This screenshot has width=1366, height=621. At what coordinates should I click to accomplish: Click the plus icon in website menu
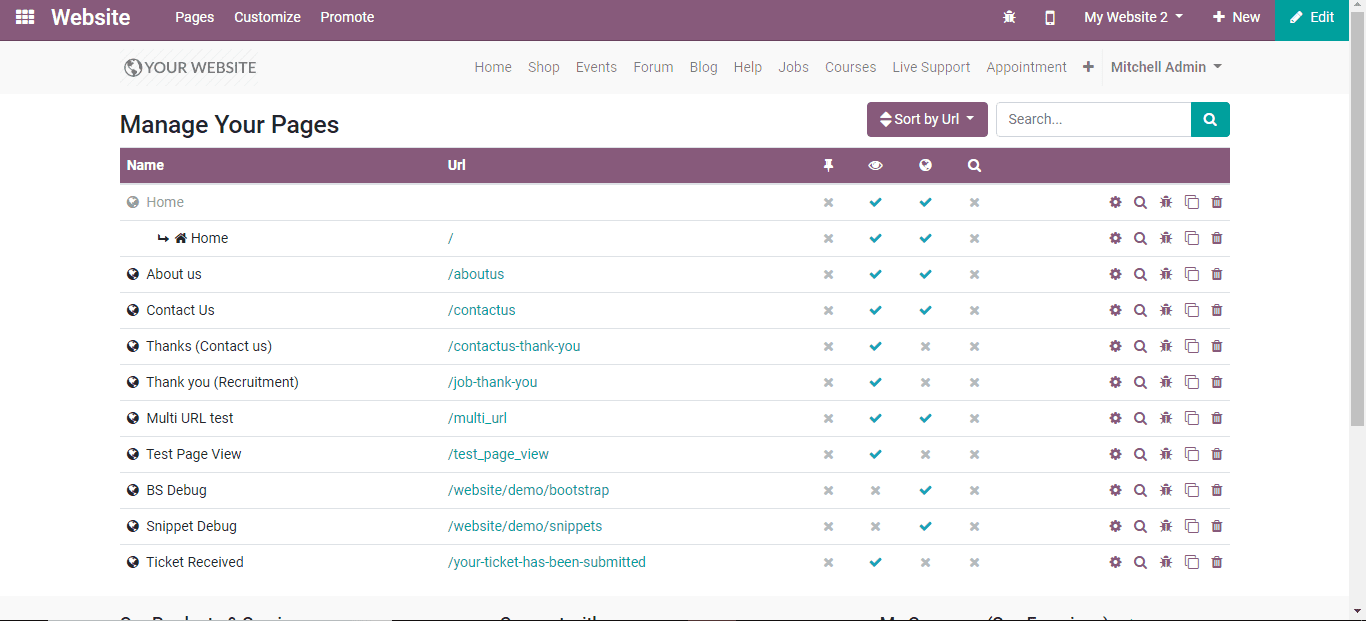point(1088,67)
